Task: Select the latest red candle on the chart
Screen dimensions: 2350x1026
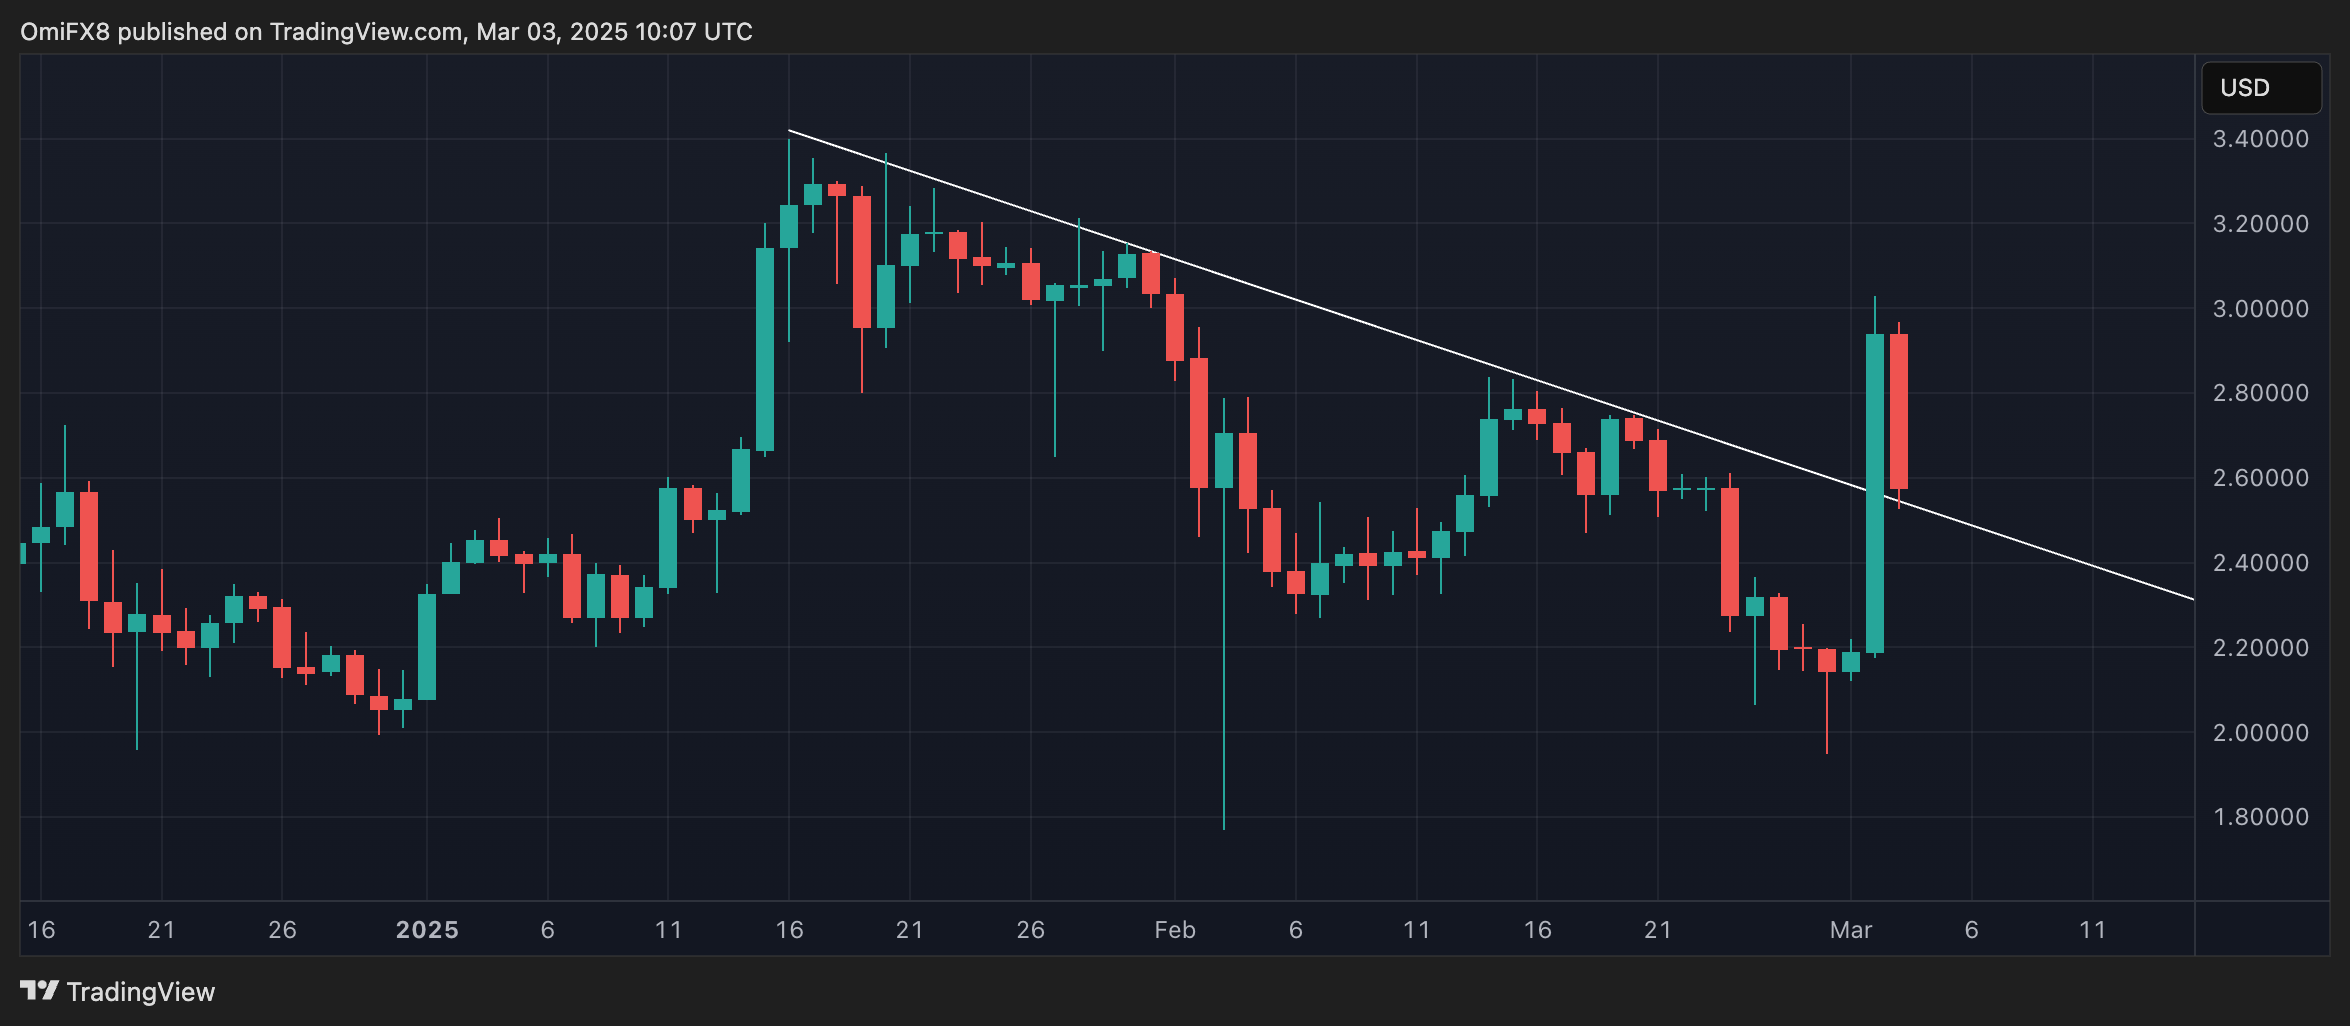Action: (1899, 410)
